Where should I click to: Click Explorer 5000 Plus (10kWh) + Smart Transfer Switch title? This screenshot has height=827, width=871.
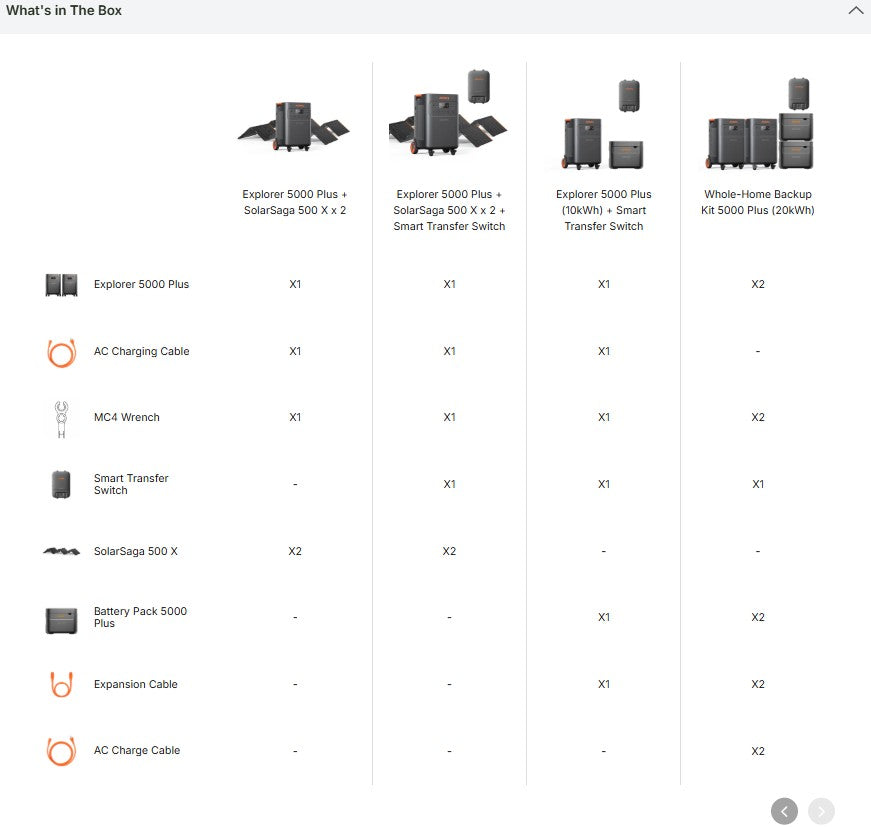point(603,210)
